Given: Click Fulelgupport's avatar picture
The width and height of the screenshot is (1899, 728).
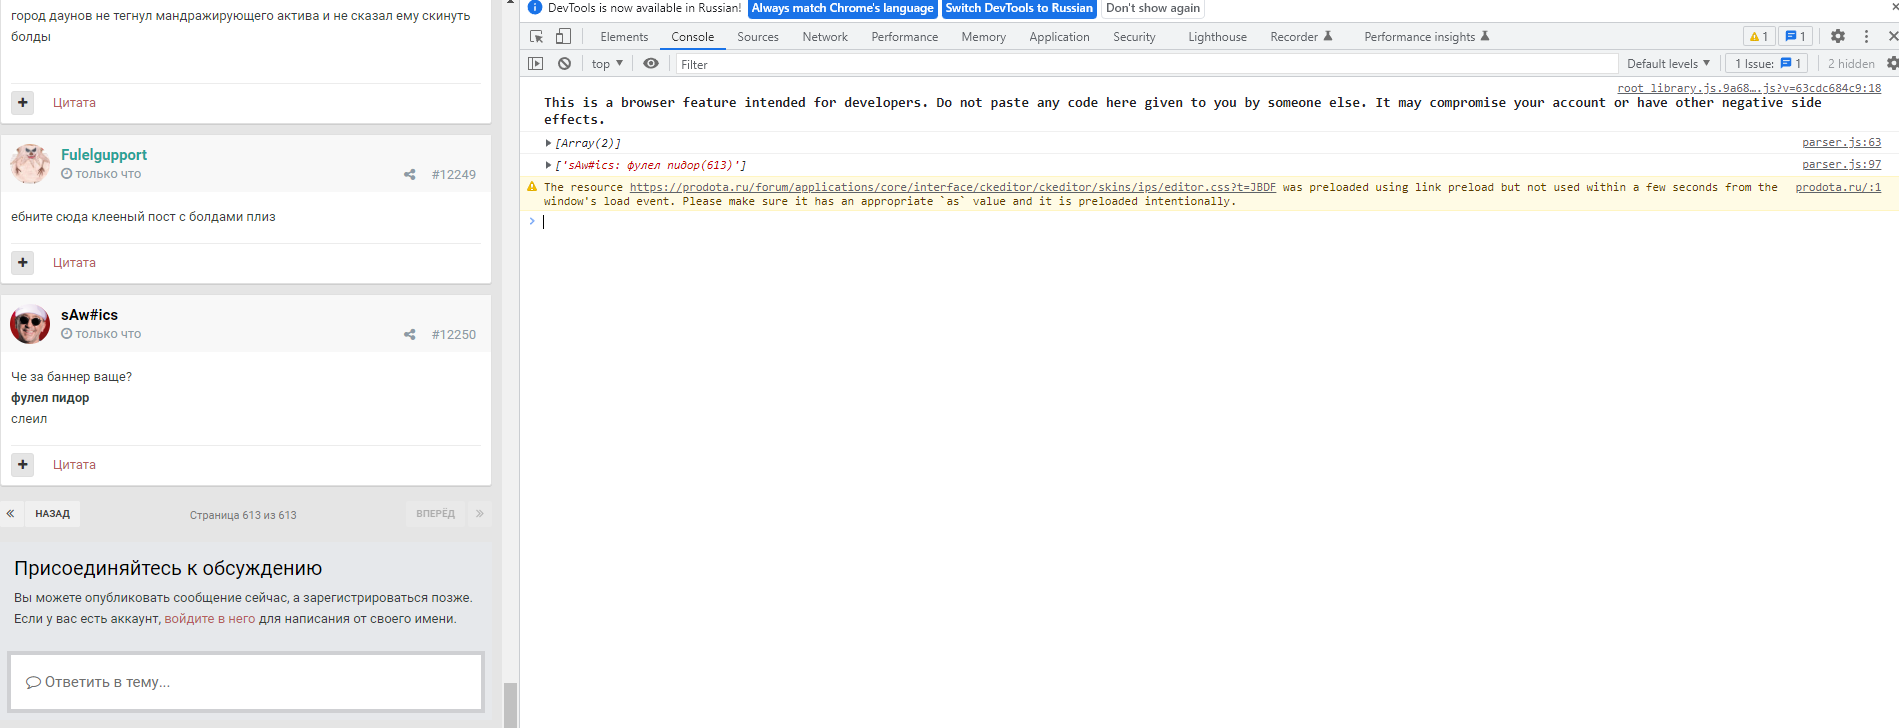Looking at the screenshot, I should (30, 164).
